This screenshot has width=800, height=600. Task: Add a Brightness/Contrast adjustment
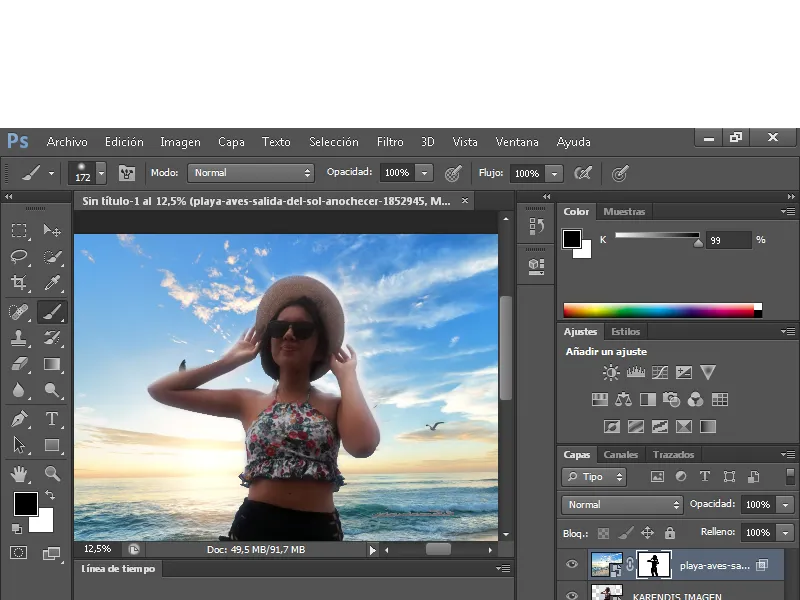pos(611,372)
